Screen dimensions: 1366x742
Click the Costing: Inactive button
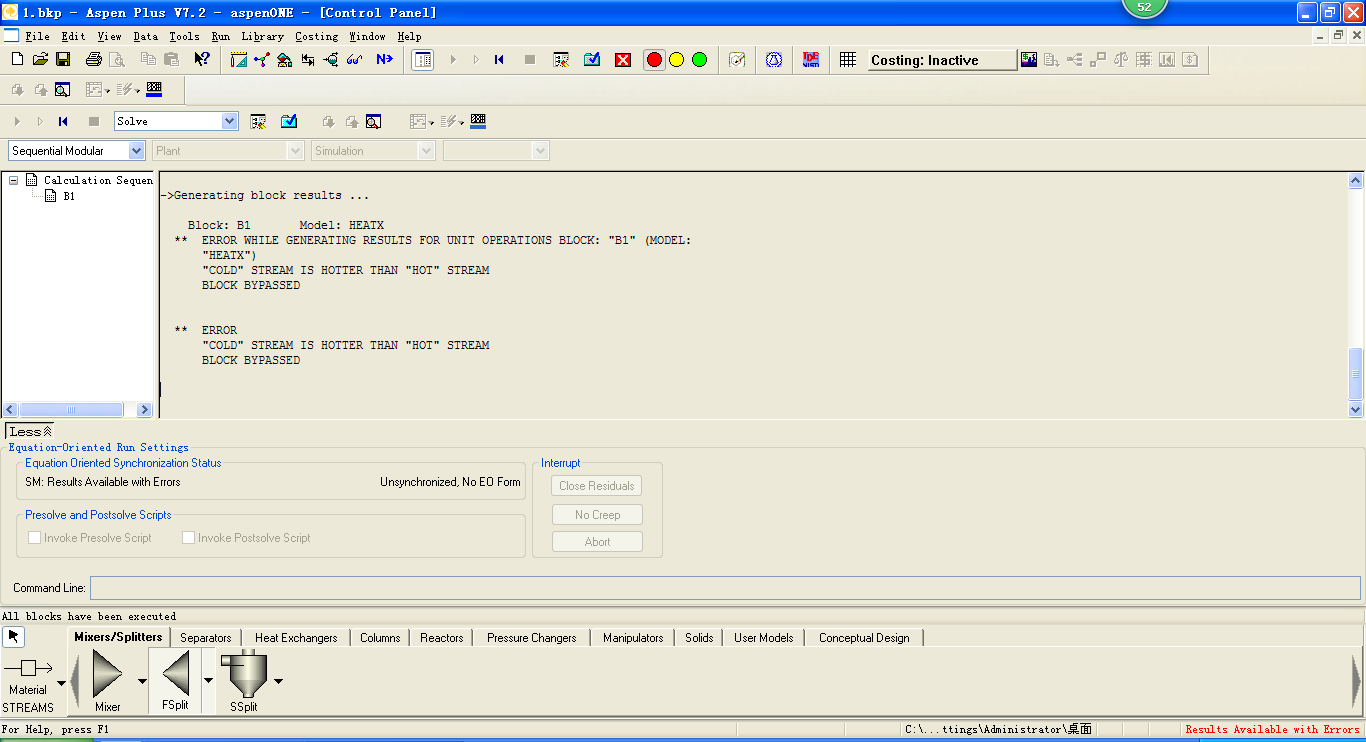point(942,60)
